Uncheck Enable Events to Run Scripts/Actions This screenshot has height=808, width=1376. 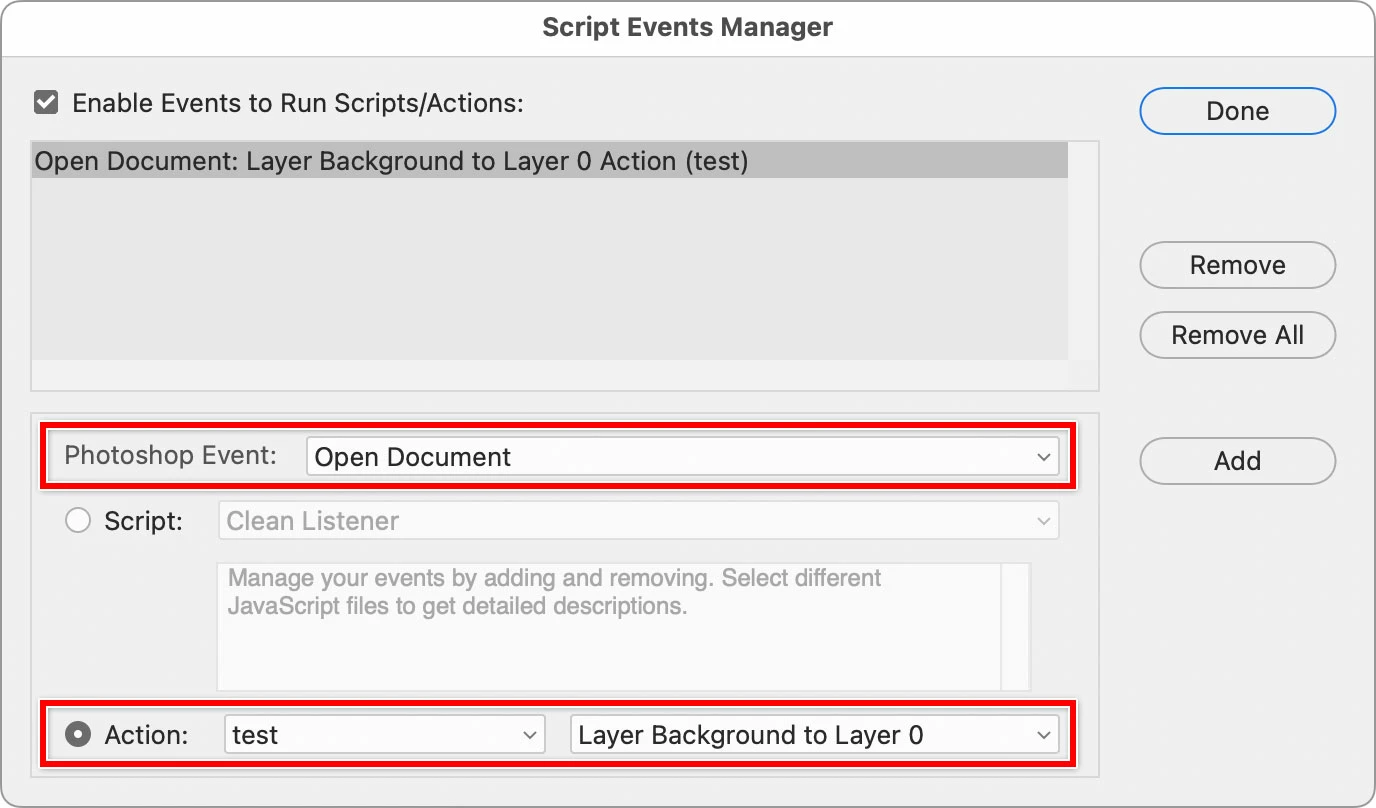point(46,103)
